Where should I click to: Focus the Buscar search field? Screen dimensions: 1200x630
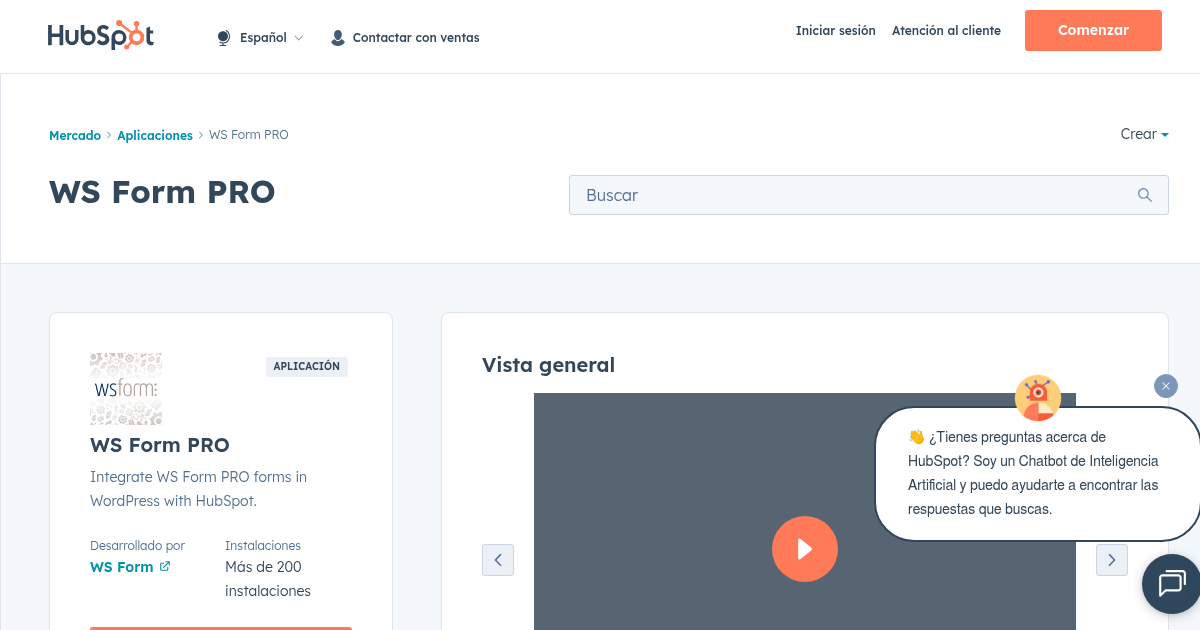[868, 195]
